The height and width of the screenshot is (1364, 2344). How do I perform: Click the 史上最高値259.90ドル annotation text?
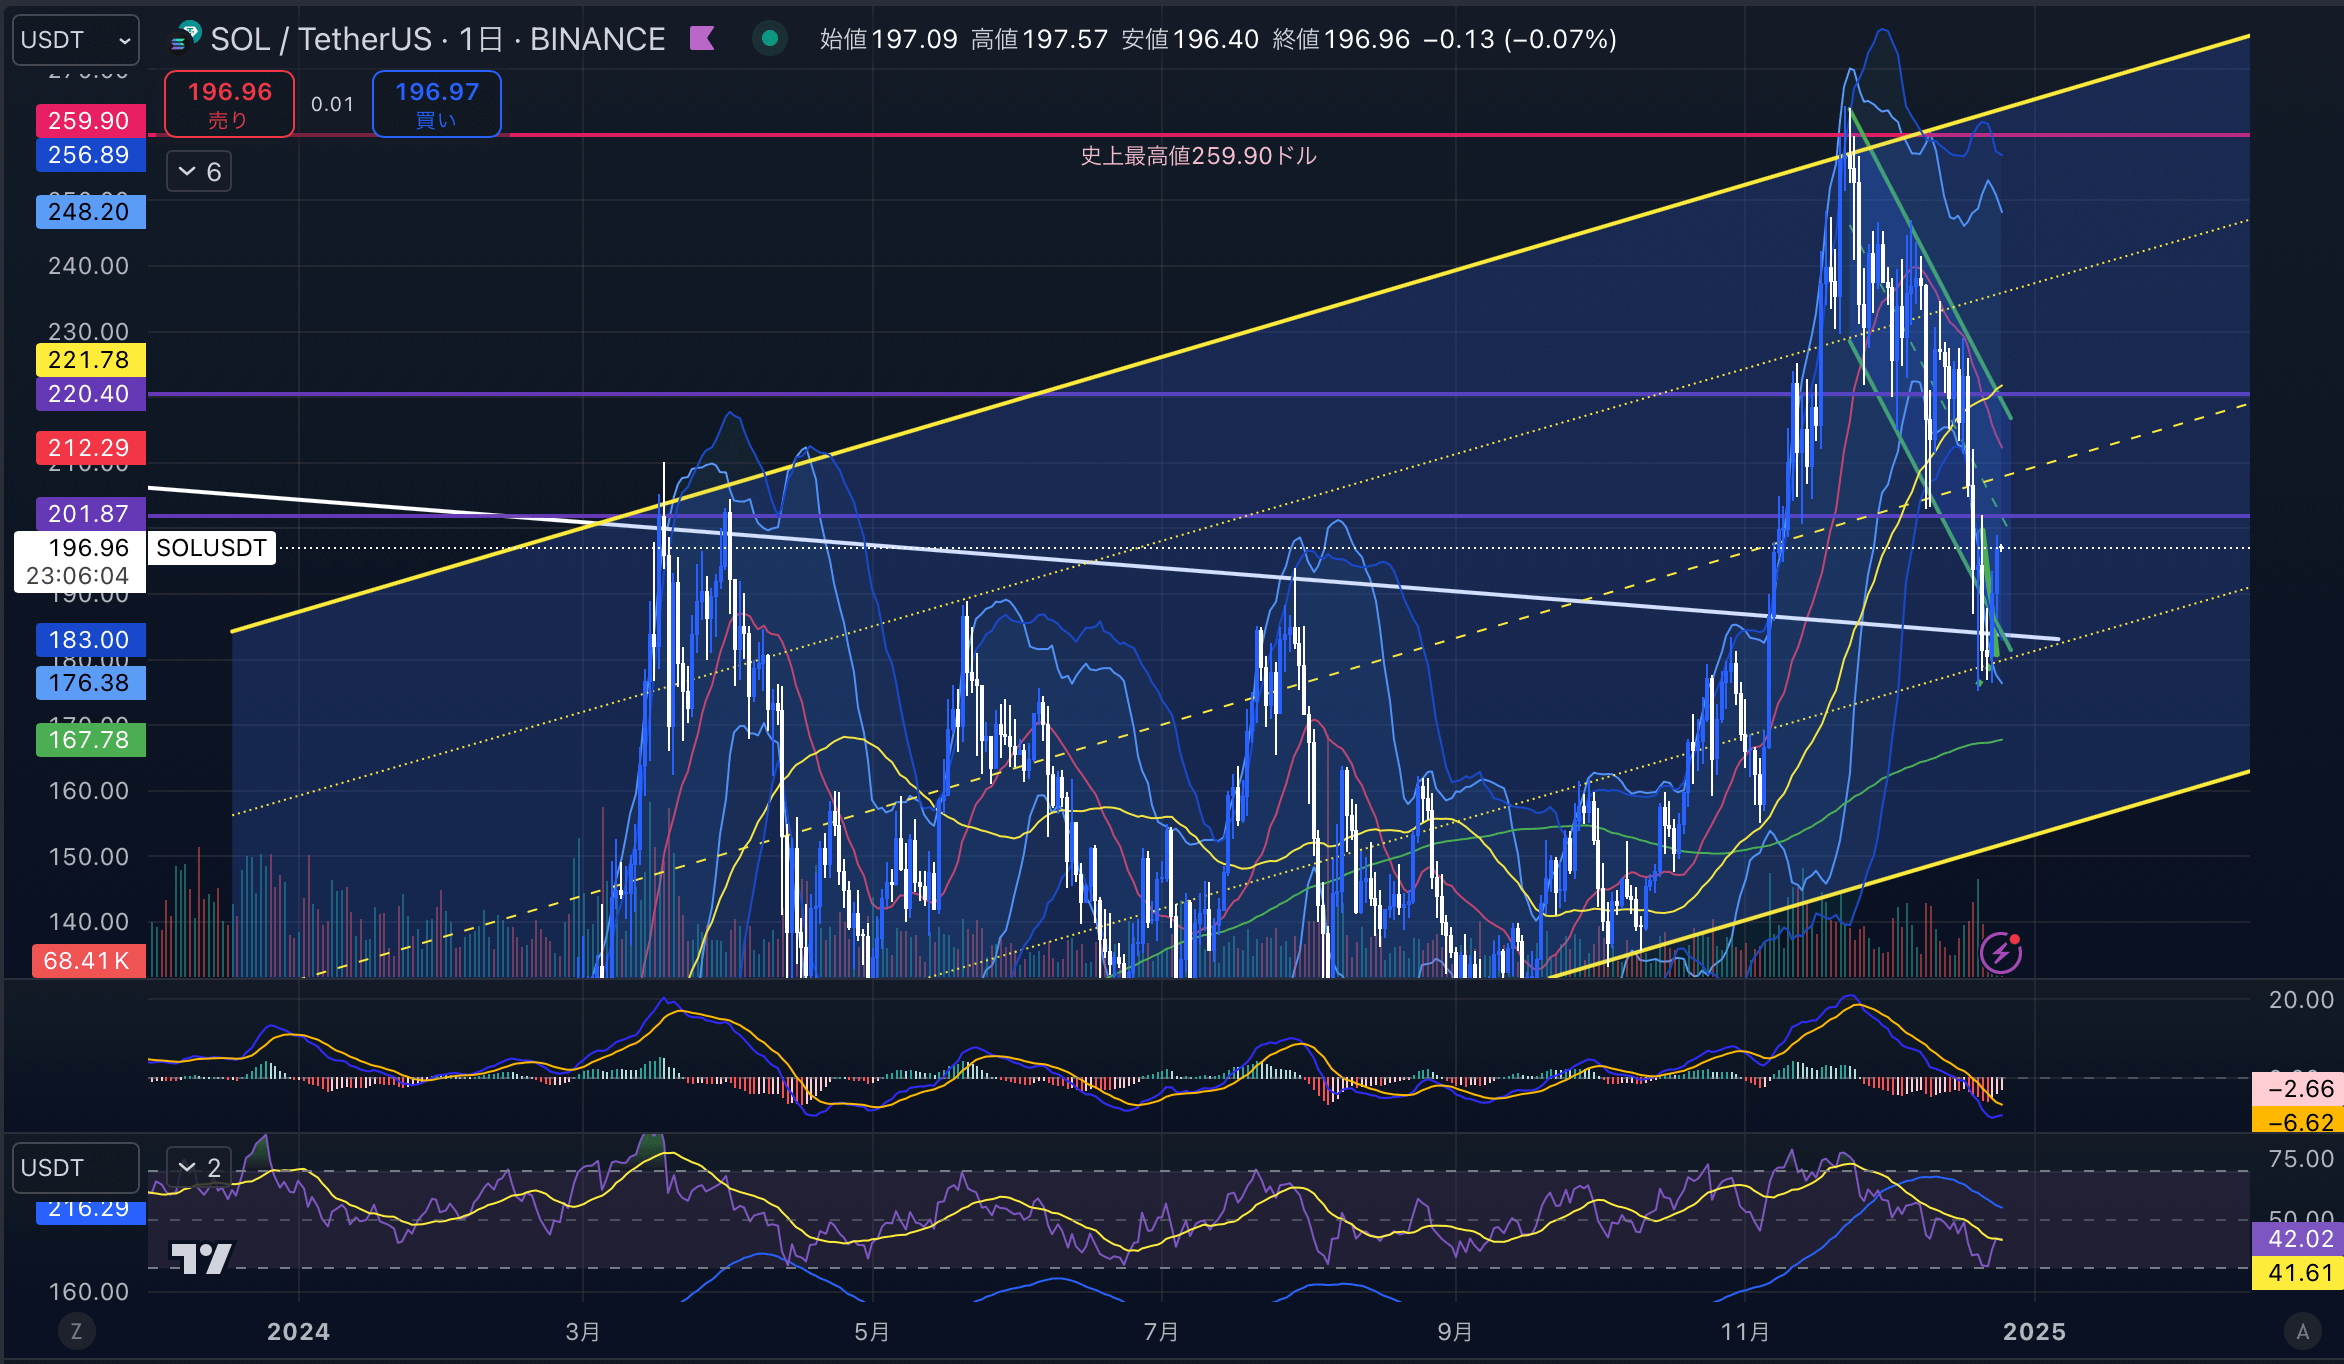click(1198, 156)
